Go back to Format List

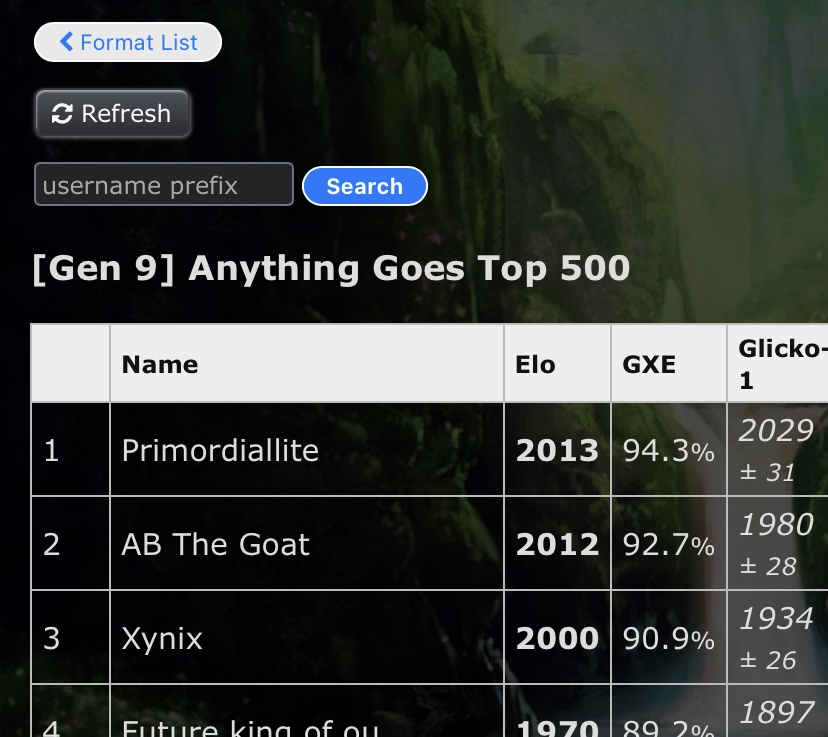click(128, 42)
